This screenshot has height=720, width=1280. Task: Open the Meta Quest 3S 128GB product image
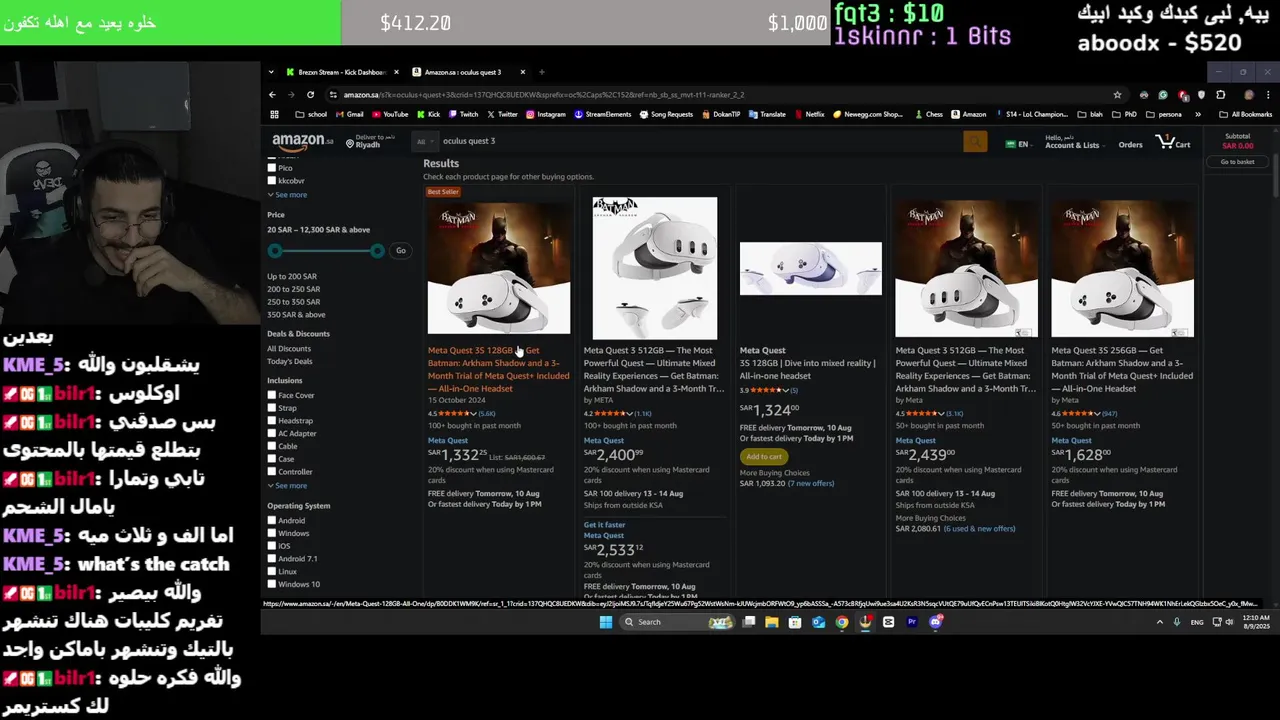(499, 267)
